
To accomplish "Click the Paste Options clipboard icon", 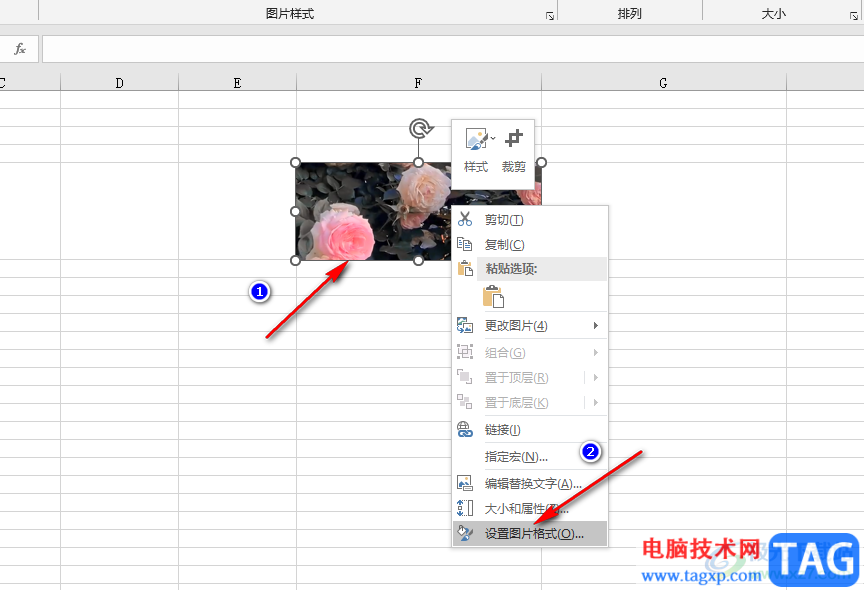I will point(465,268).
